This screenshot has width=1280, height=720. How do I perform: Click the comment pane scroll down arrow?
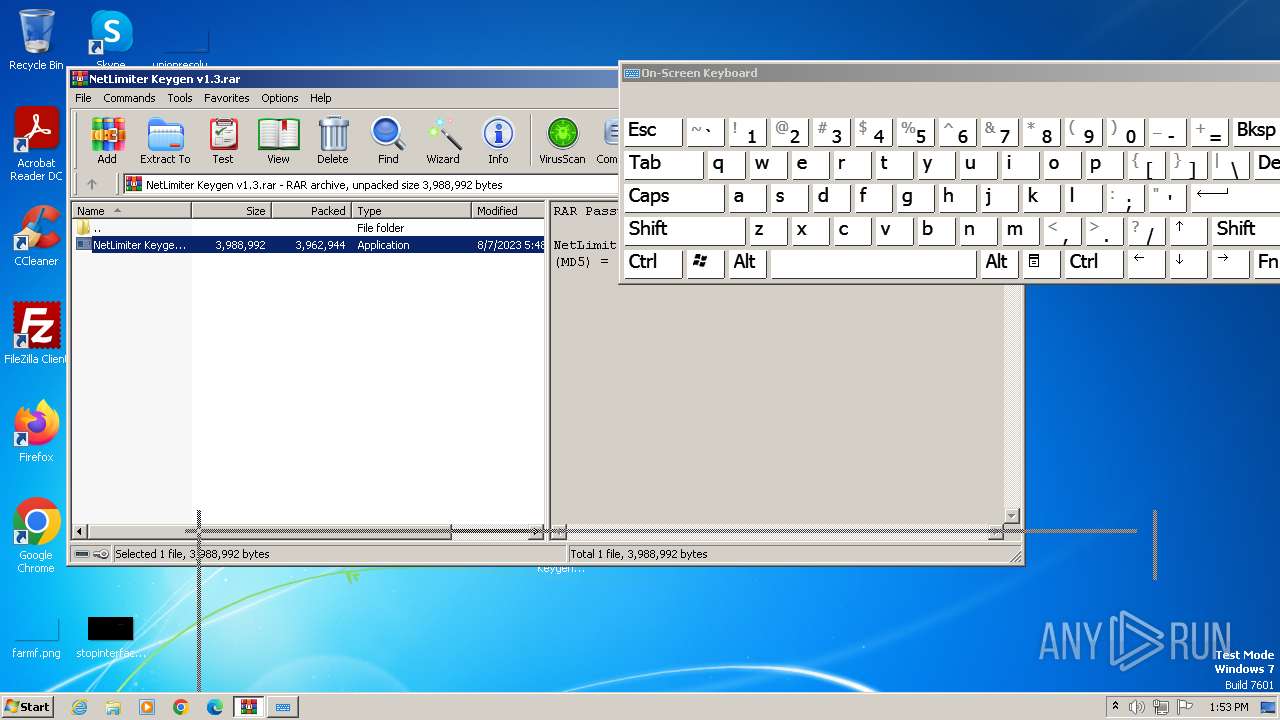pyautogui.click(x=1012, y=516)
